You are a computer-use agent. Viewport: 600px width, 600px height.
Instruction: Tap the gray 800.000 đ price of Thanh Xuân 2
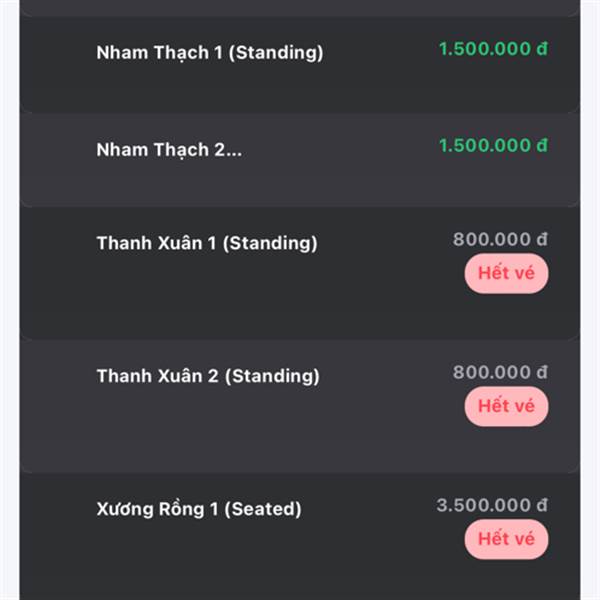pyautogui.click(x=500, y=372)
